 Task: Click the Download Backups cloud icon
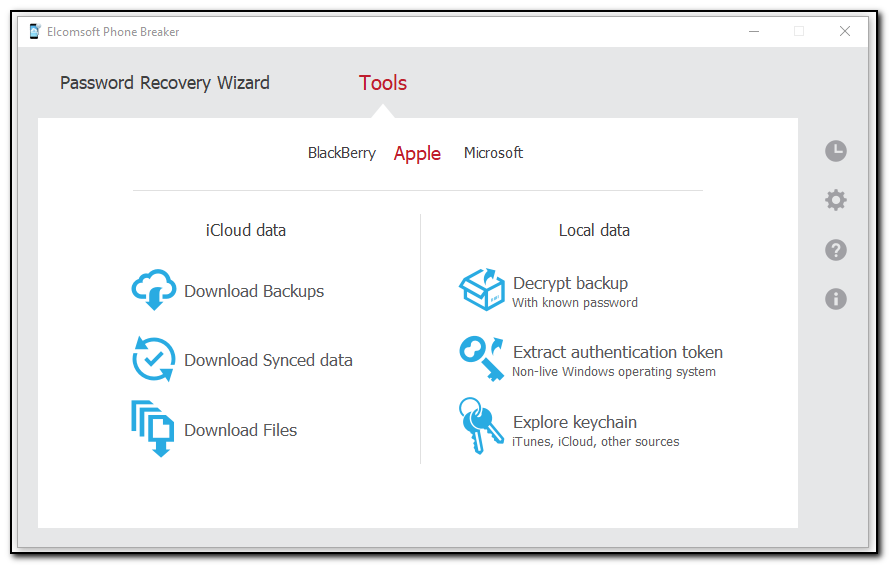(153, 291)
